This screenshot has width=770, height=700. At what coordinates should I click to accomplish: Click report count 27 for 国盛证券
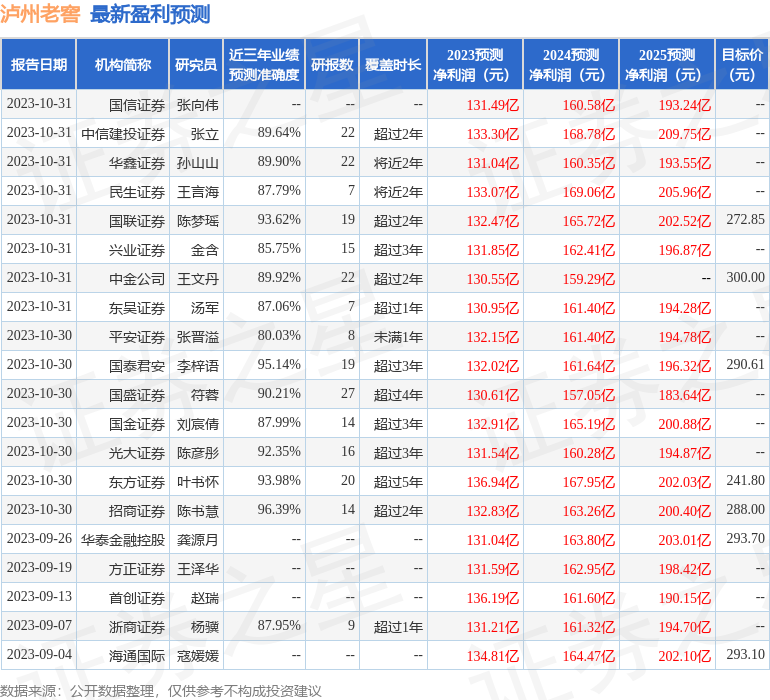(348, 393)
